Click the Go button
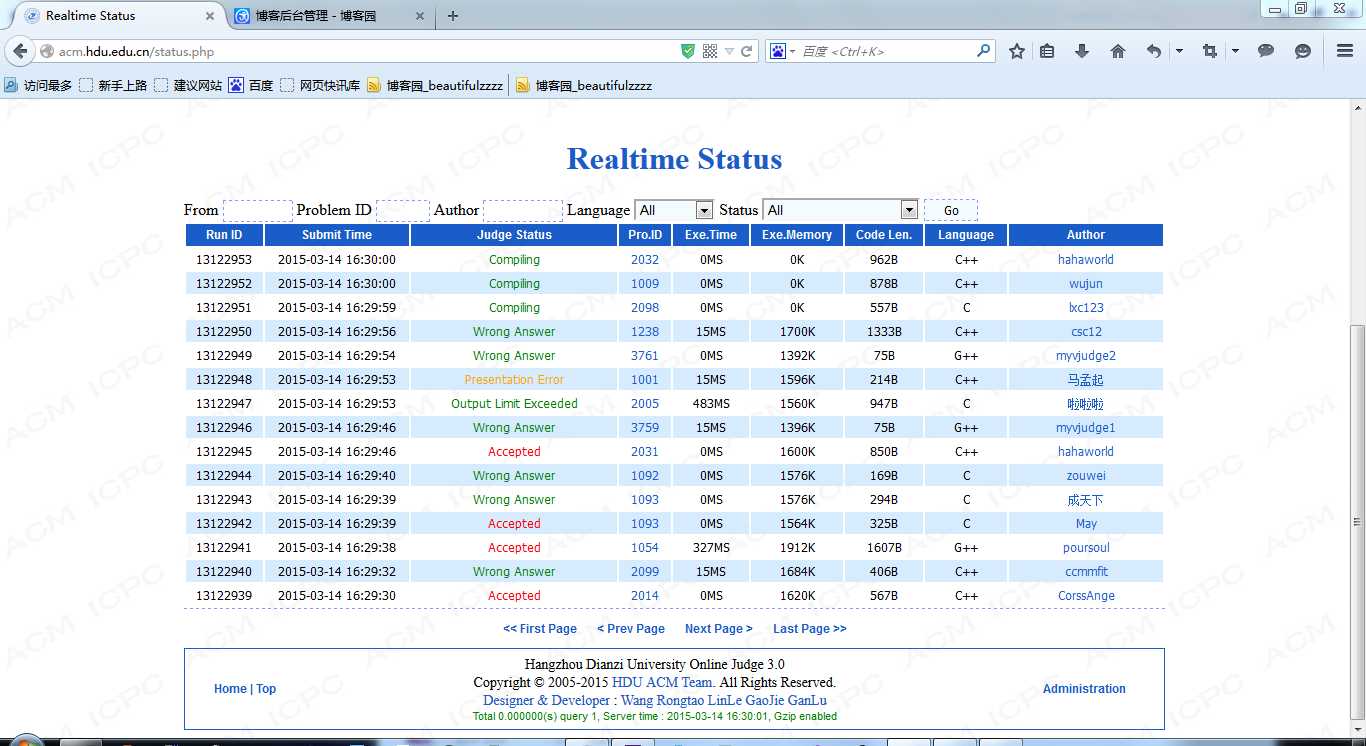This screenshot has width=1366, height=746. (951, 210)
